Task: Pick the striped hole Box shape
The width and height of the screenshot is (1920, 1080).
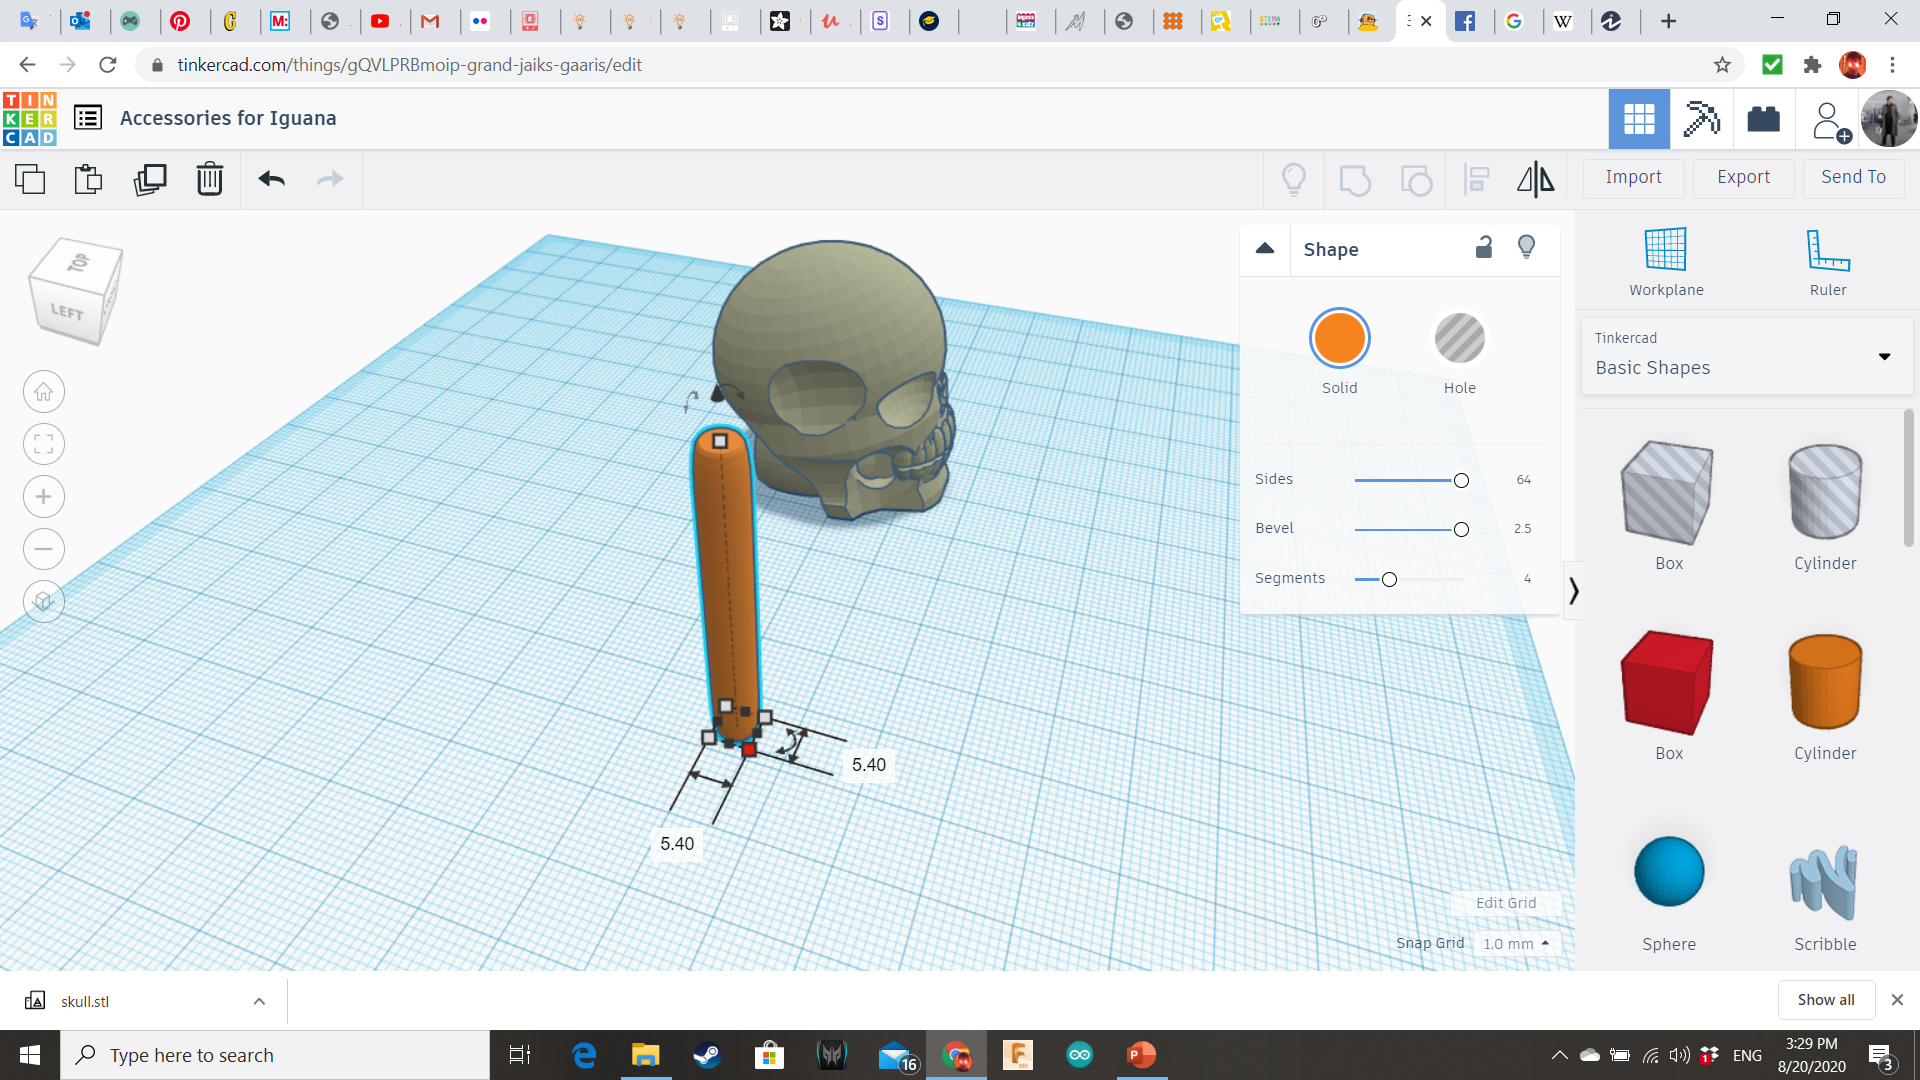Action: click(1668, 493)
